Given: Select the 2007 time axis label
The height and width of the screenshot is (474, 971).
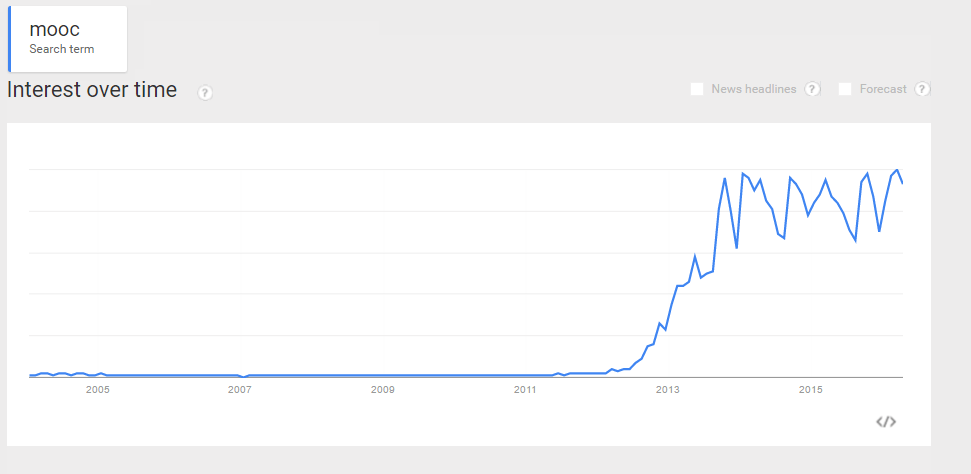Looking at the screenshot, I should coord(239,390).
